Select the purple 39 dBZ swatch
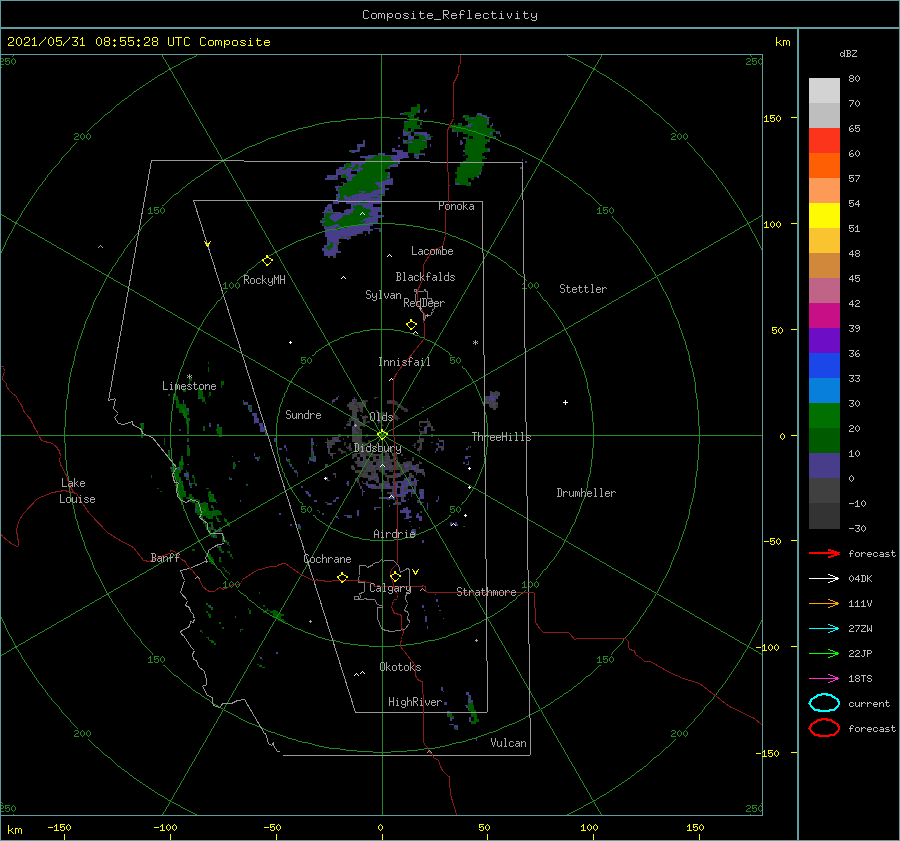 (824, 341)
